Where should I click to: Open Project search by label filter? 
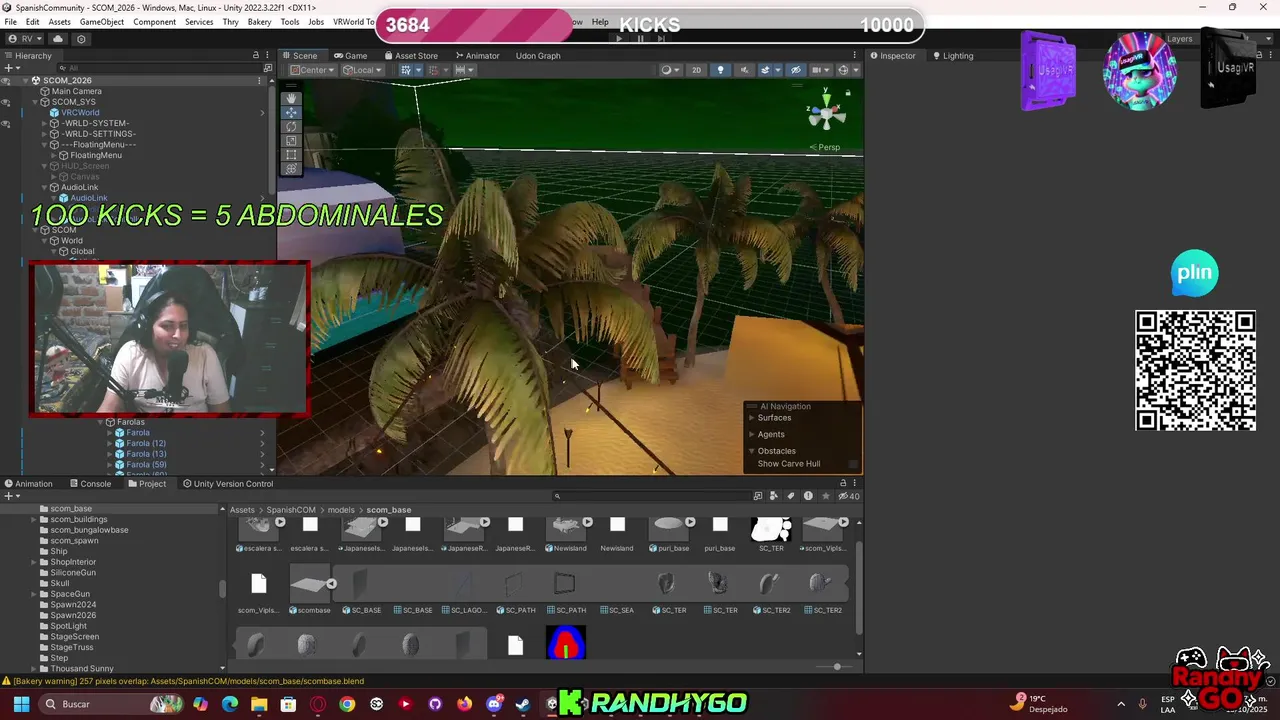pos(791,496)
